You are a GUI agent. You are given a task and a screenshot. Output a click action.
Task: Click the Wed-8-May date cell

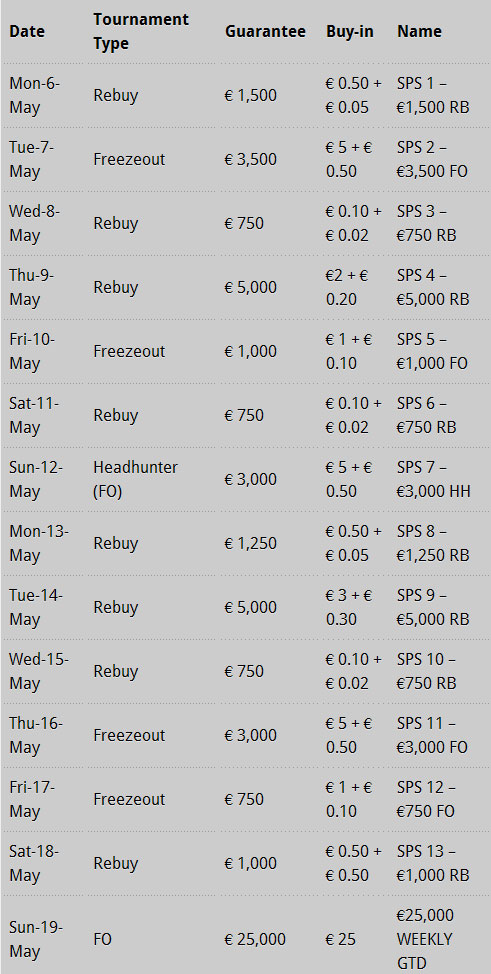click(34, 224)
